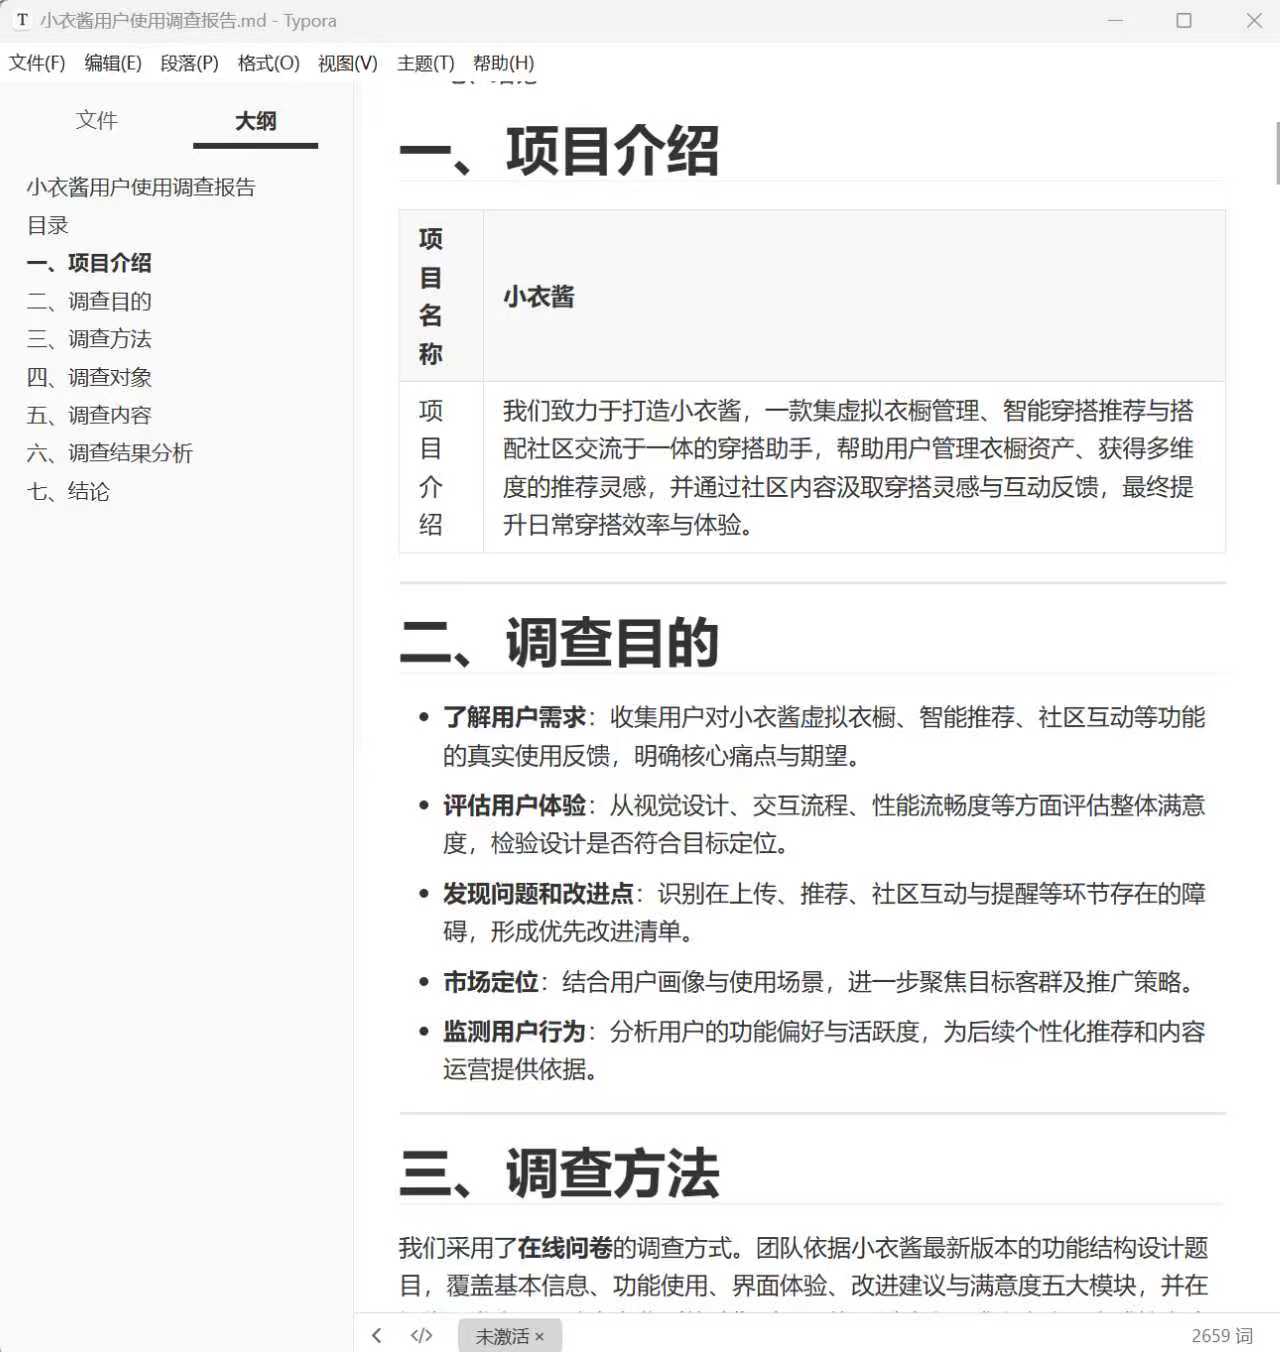Toggle sidebar with the left arrow icon
1280x1352 pixels.
coord(376,1335)
